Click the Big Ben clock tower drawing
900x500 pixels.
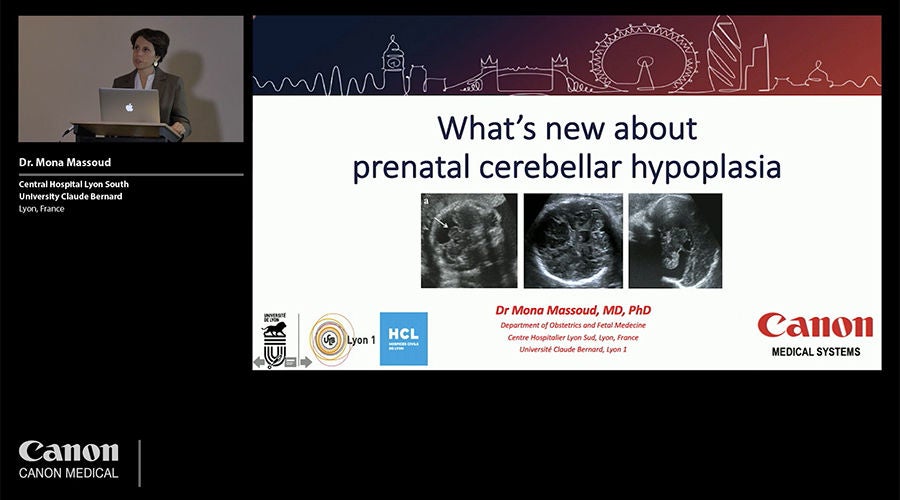coord(394,63)
